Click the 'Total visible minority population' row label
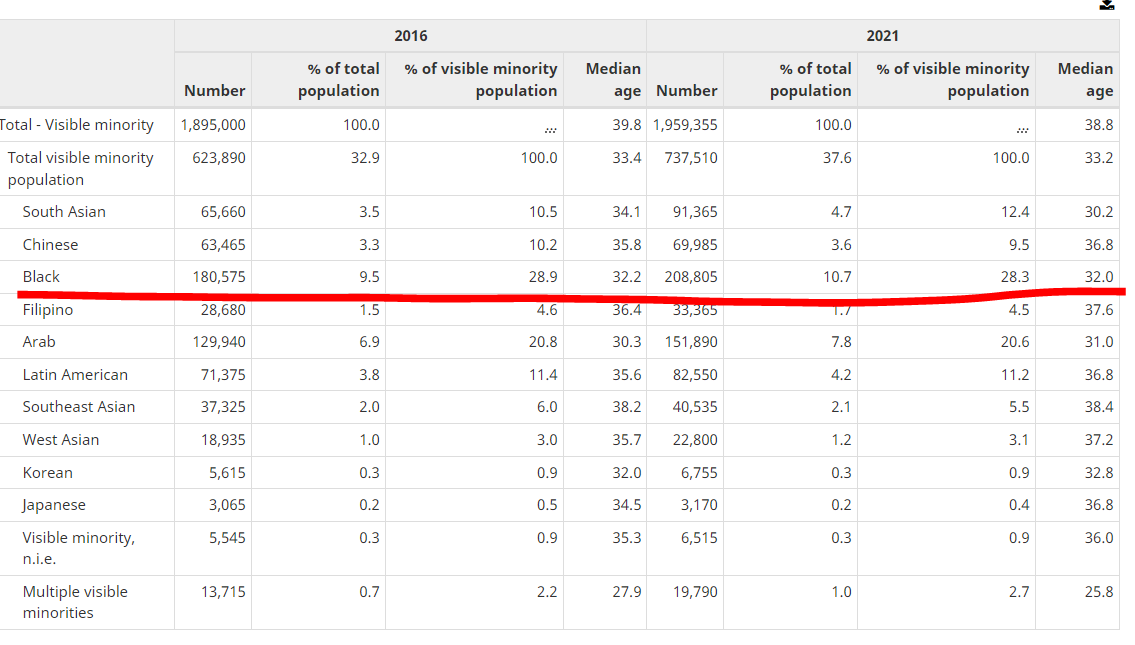1135x645 pixels. (80, 168)
